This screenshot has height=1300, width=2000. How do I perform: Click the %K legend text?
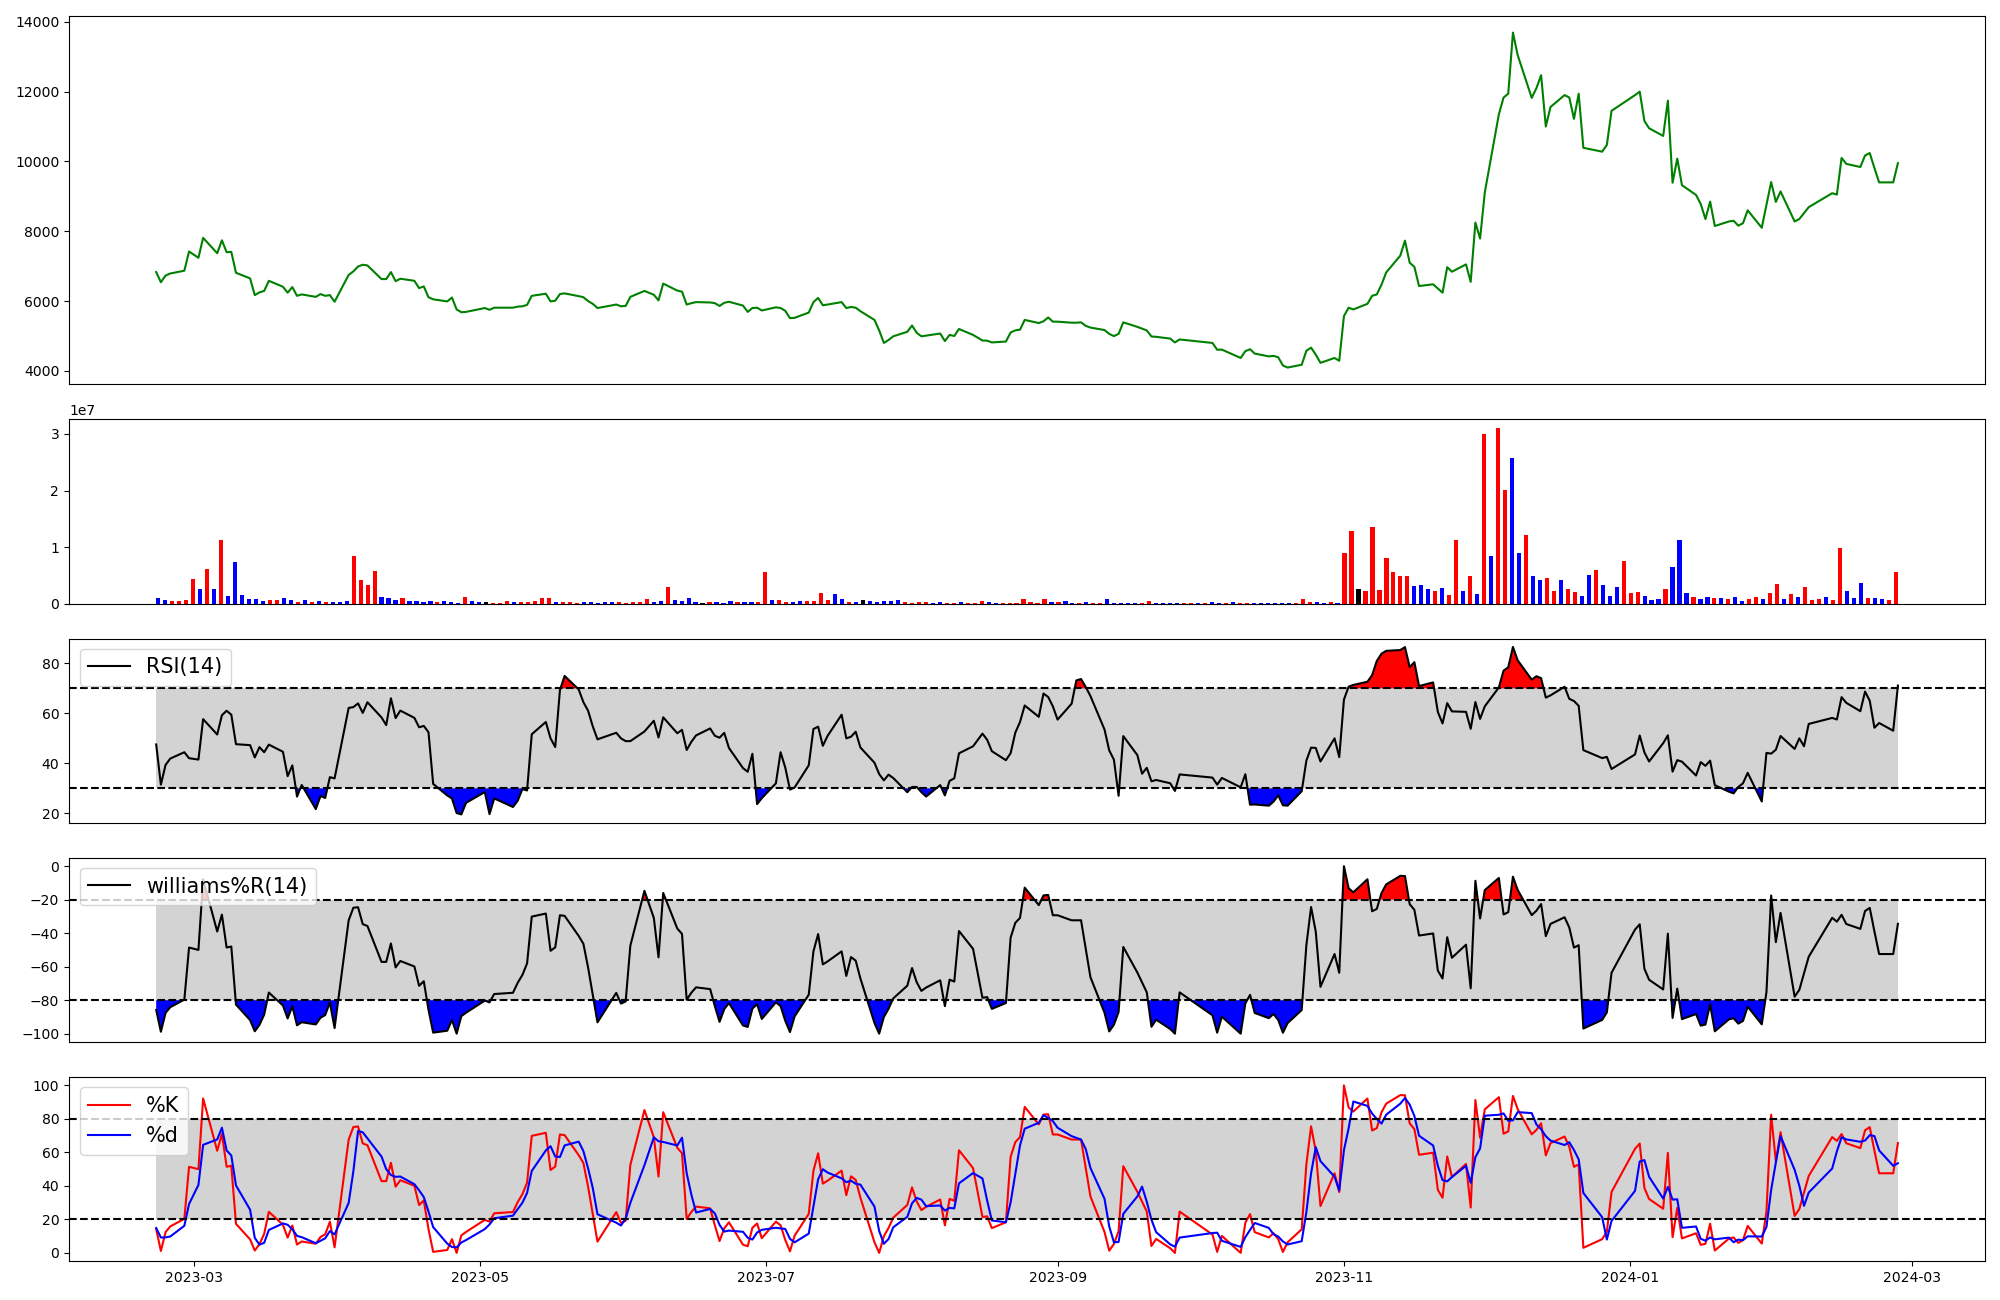(x=162, y=1105)
